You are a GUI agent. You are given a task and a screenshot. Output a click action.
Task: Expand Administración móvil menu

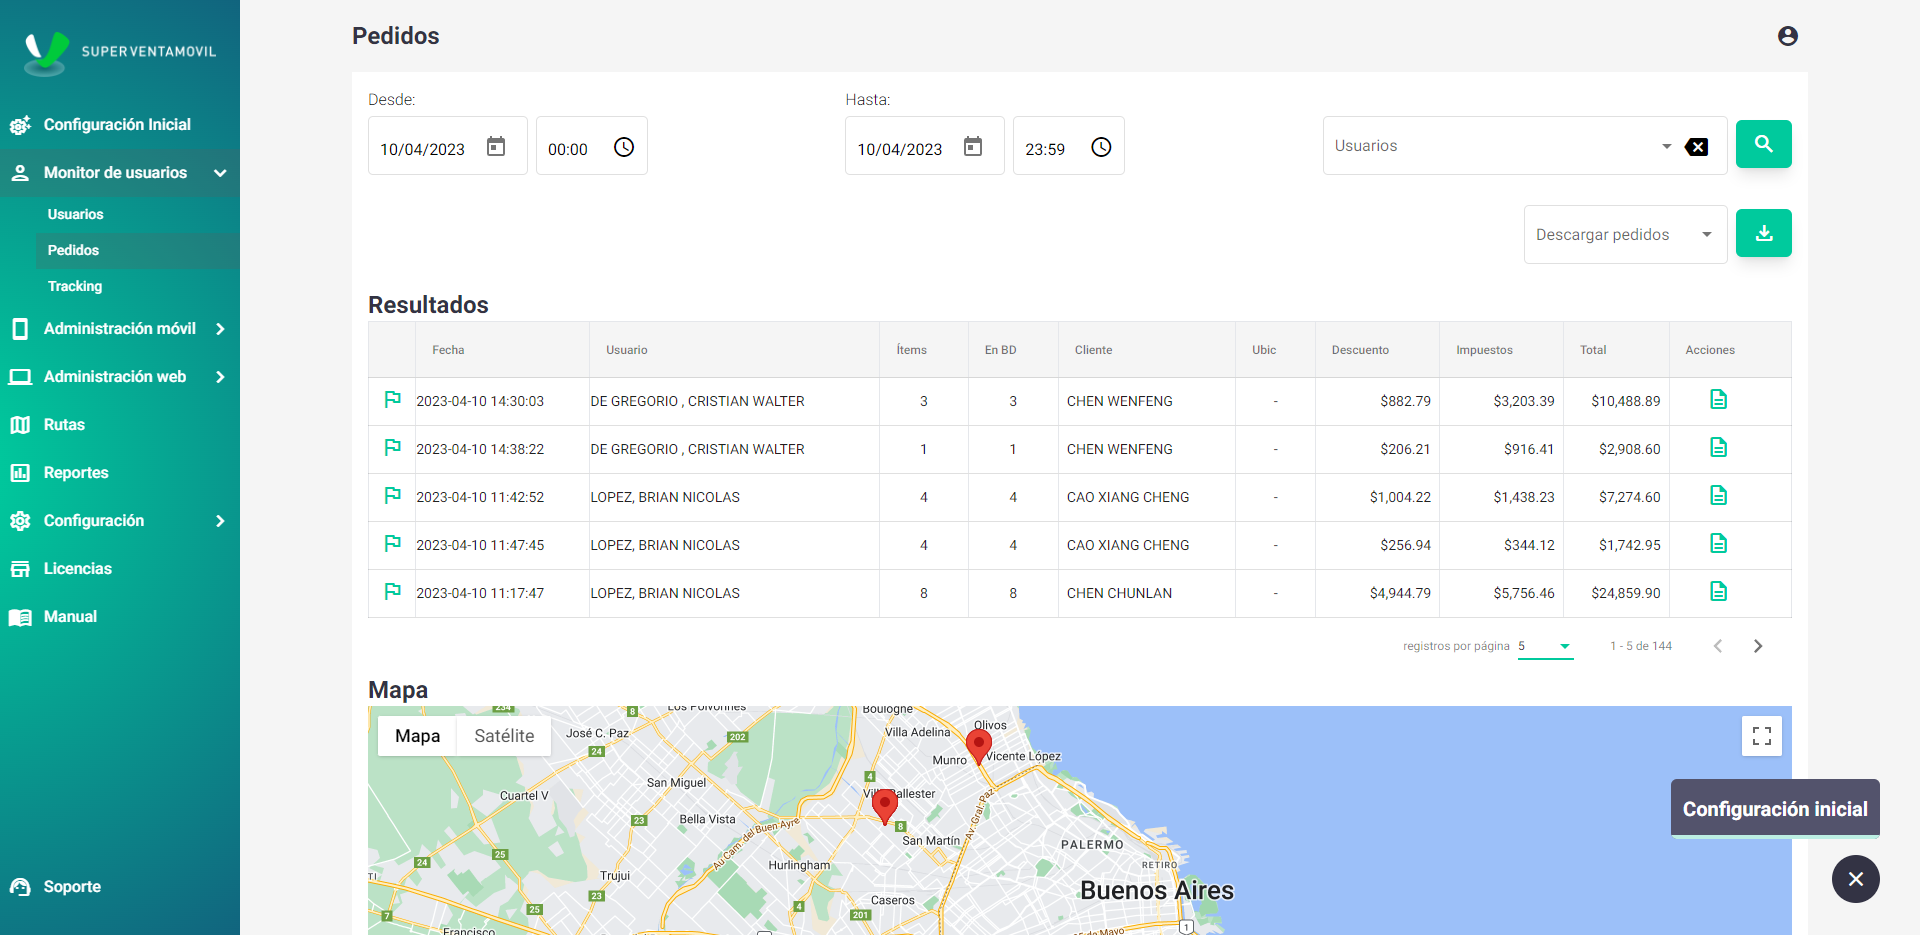pos(120,329)
